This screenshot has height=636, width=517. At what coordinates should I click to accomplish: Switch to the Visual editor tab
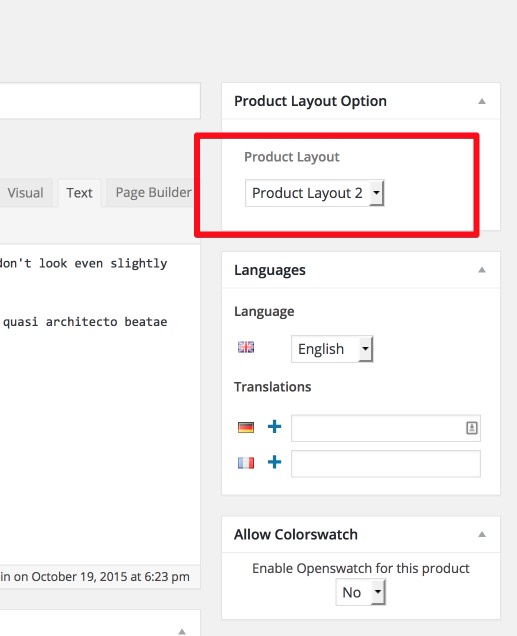[x=25, y=193]
